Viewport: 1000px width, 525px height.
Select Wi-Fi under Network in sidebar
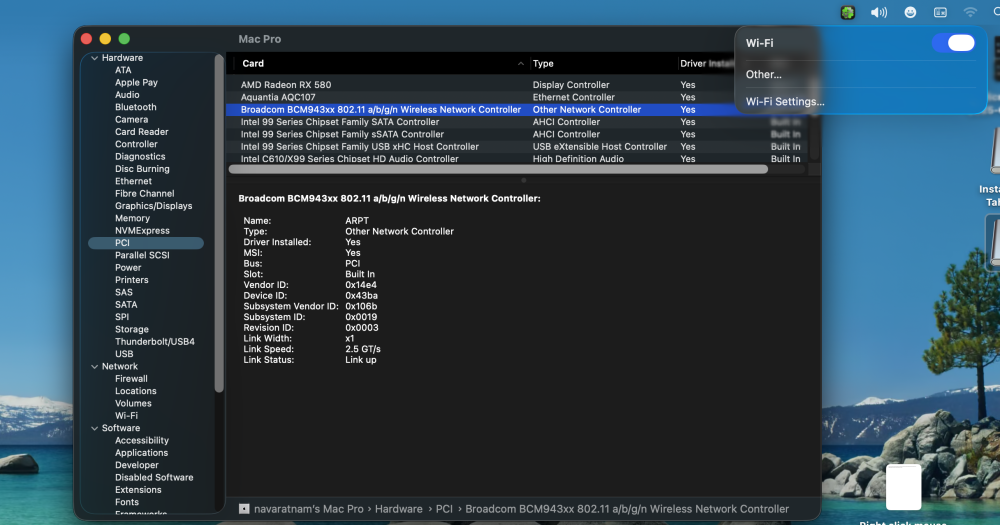(x=126, y=416)
